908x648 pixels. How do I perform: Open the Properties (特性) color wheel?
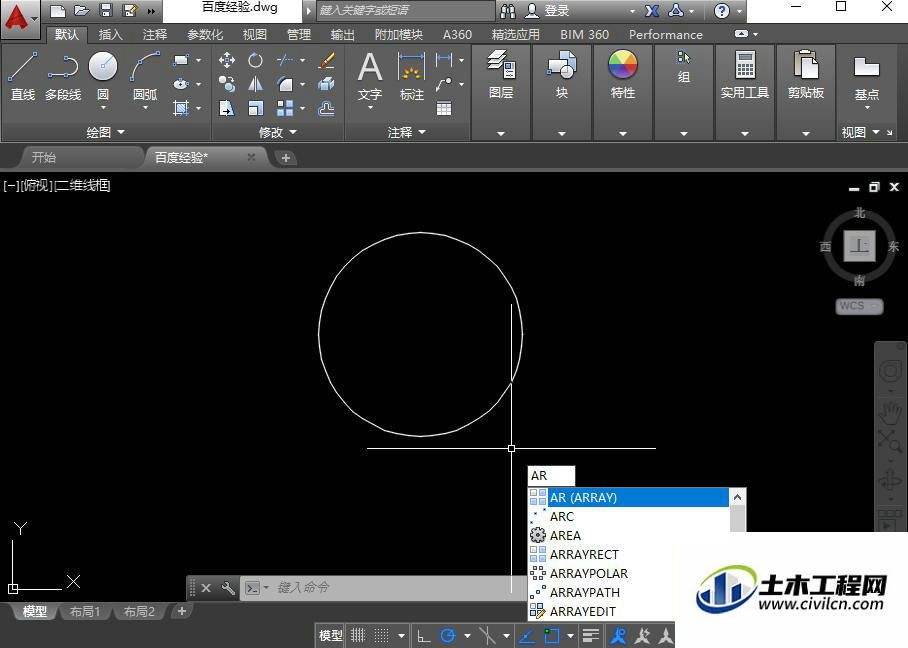pyautogui.click(x=623, y=74)
